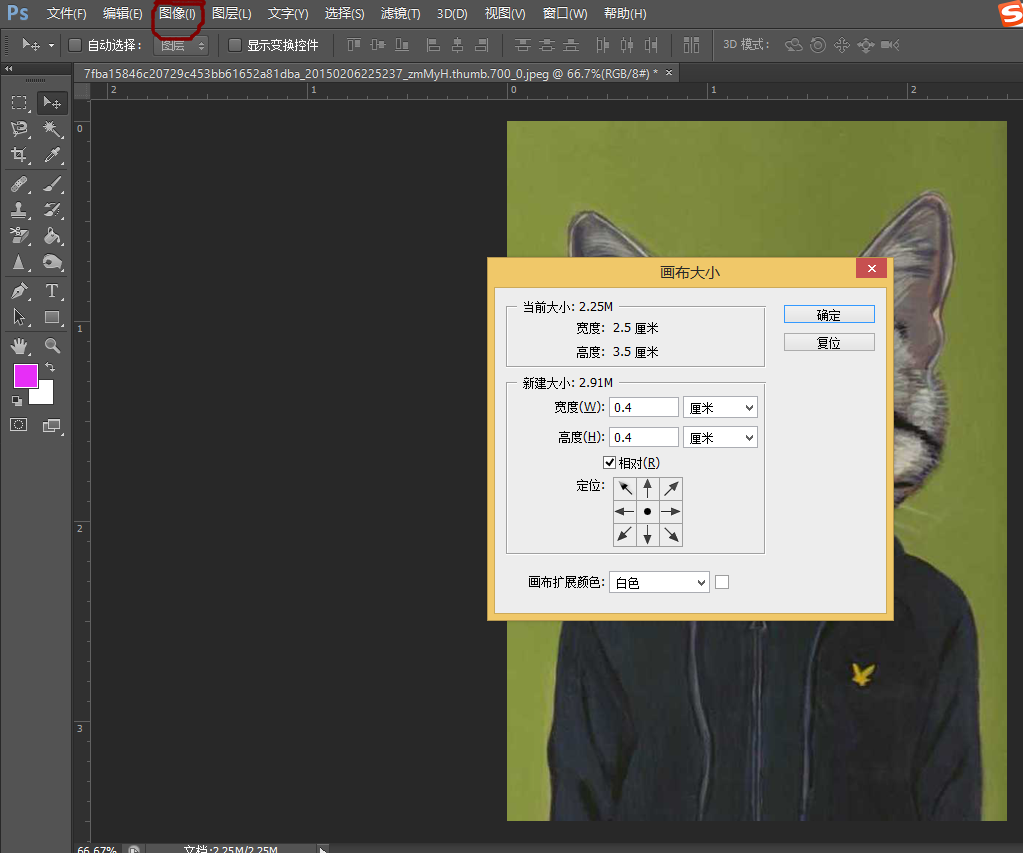1023x853 pixels.
Task: Select the Magic Wand tool
Action: pos(52,129)
